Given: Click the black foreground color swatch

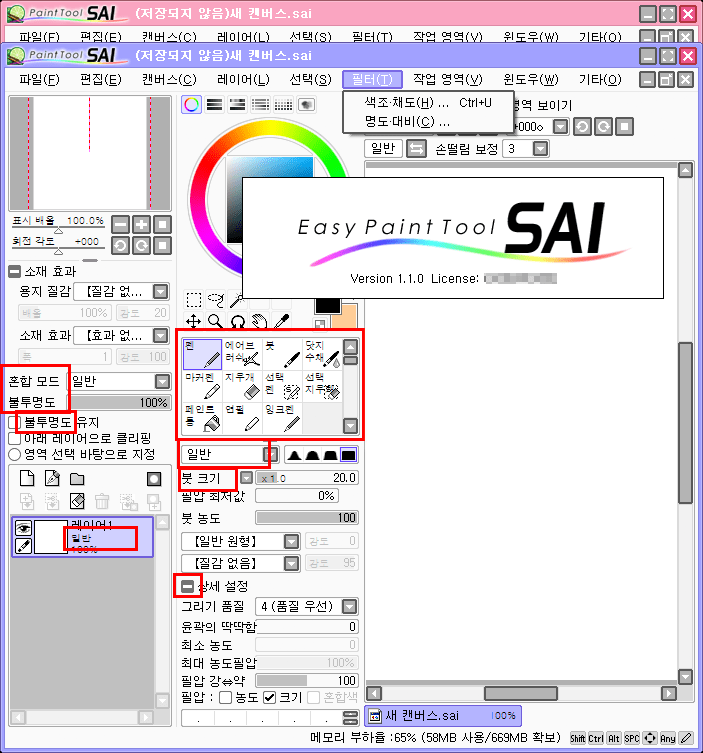Looking at the screenshot, I should 328,305.
